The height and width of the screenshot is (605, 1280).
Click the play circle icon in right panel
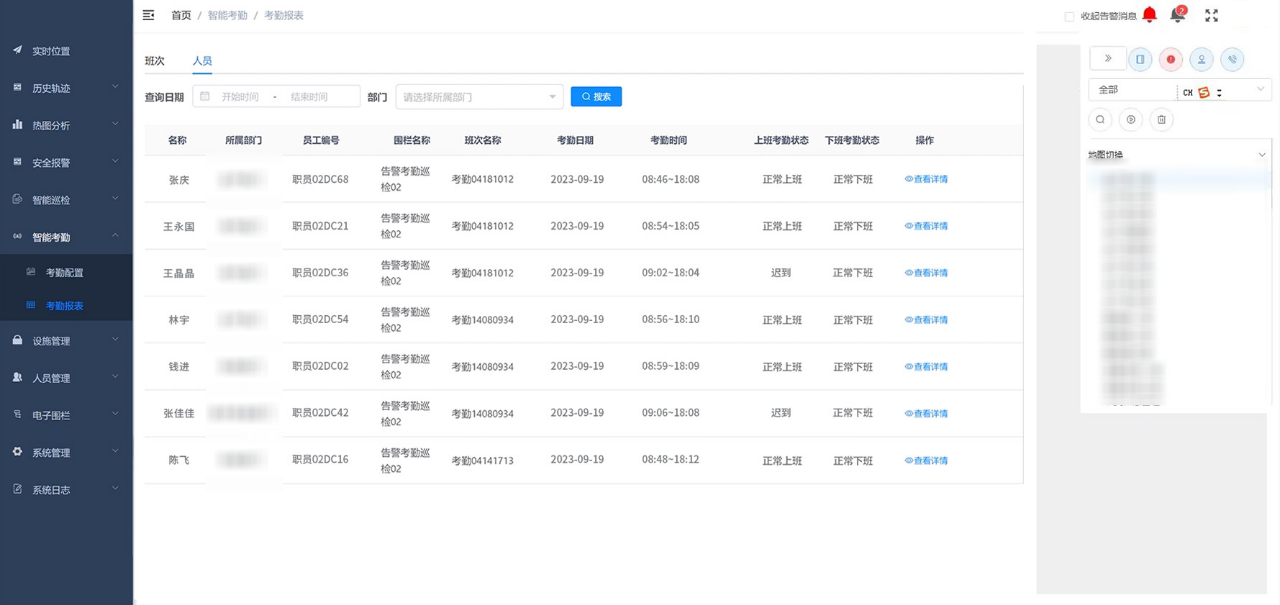(1131, 120)
